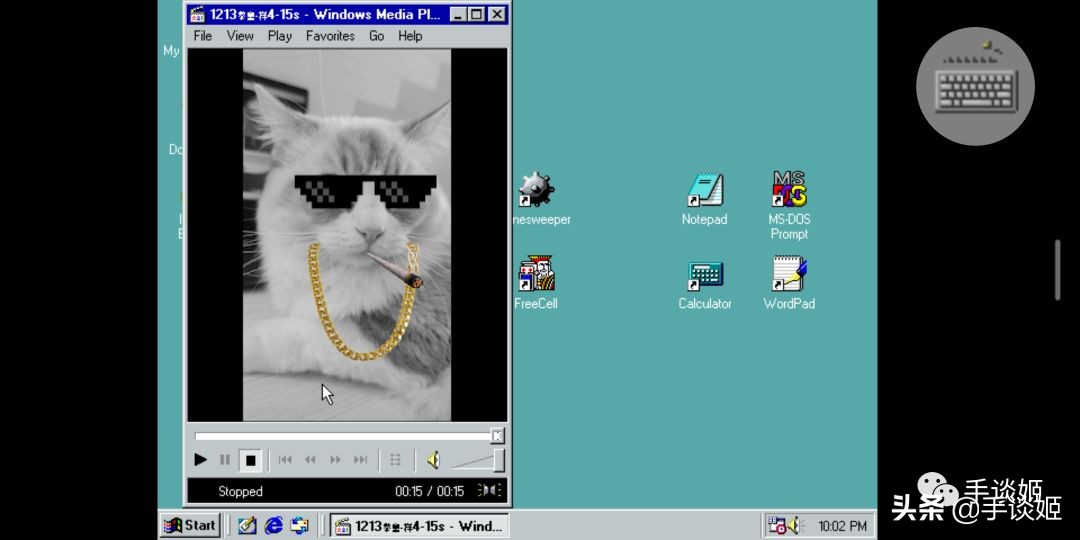The height and width of the screenshot is (540, 1080).
Task: Select the WordPad desktop shortcut
Action: tap(789, 275)
